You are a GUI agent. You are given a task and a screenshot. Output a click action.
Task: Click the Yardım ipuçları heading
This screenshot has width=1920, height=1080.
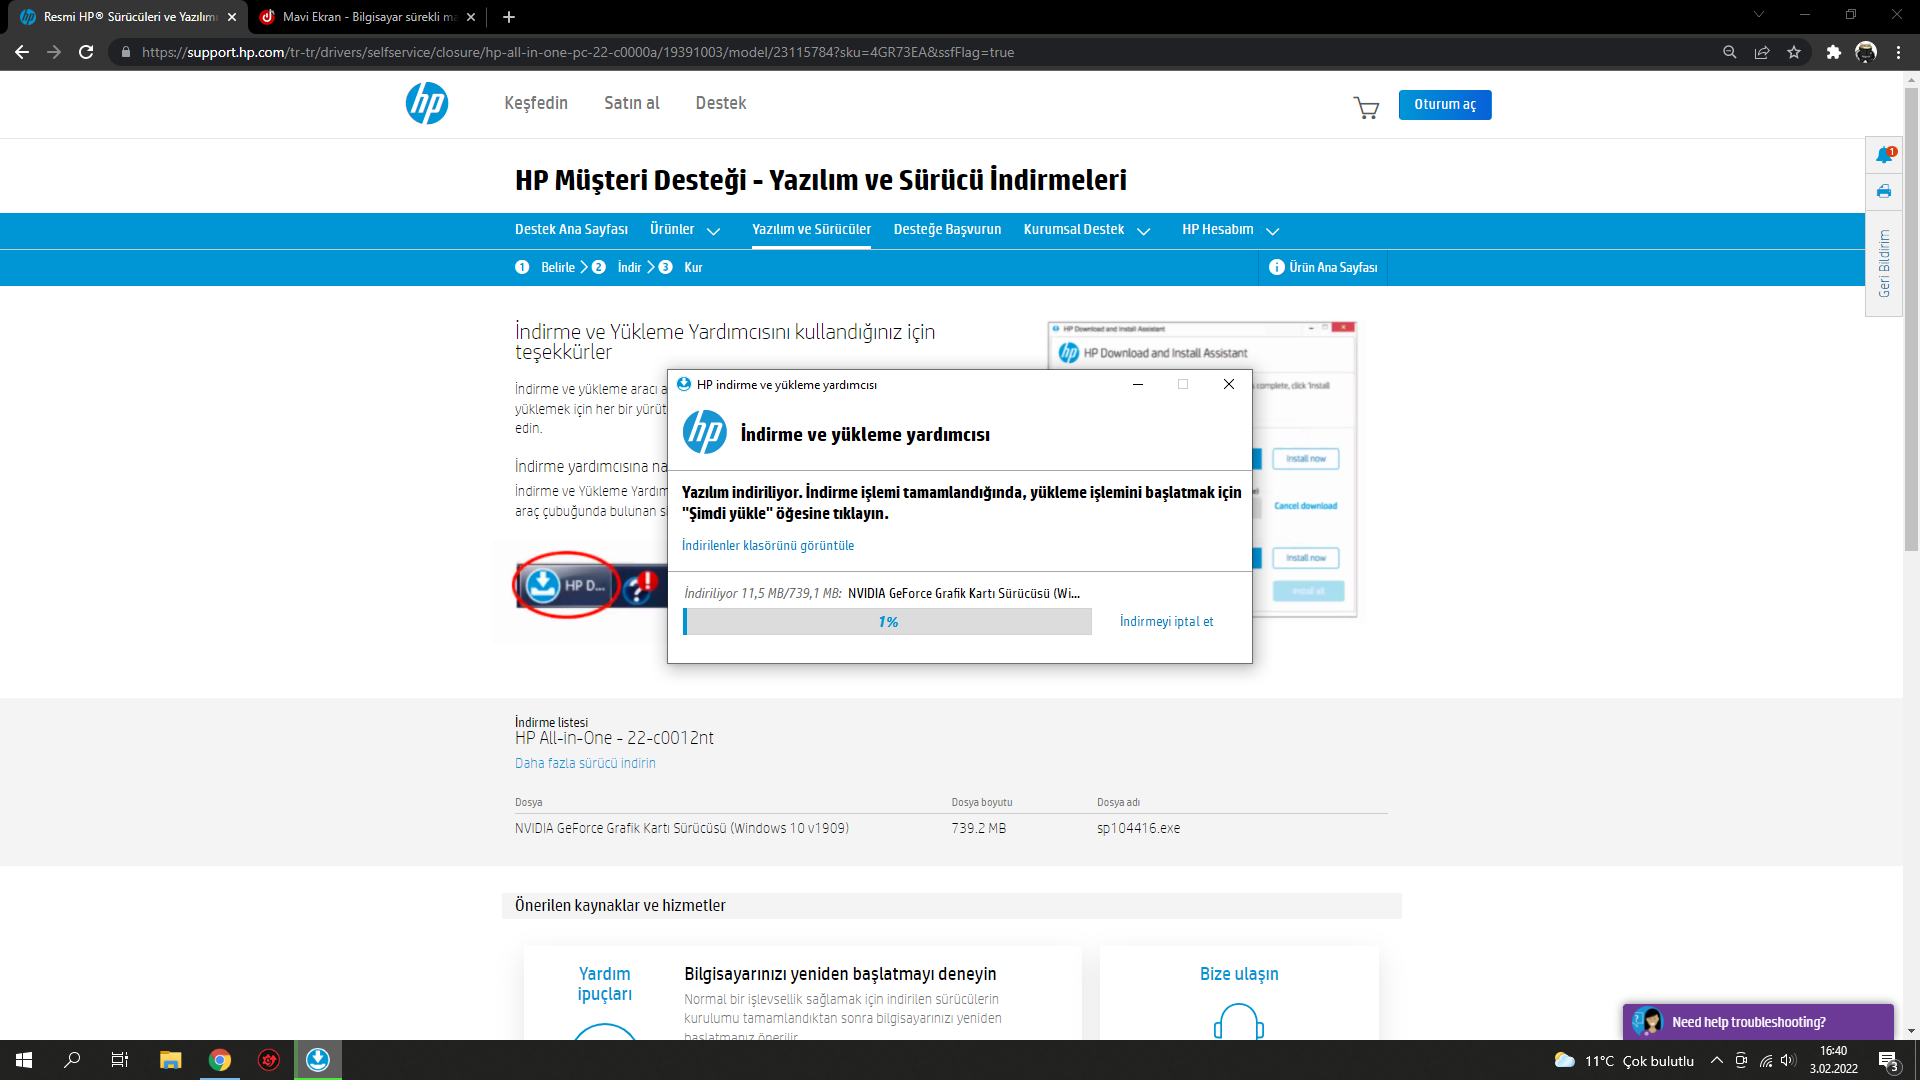(605, 984)
